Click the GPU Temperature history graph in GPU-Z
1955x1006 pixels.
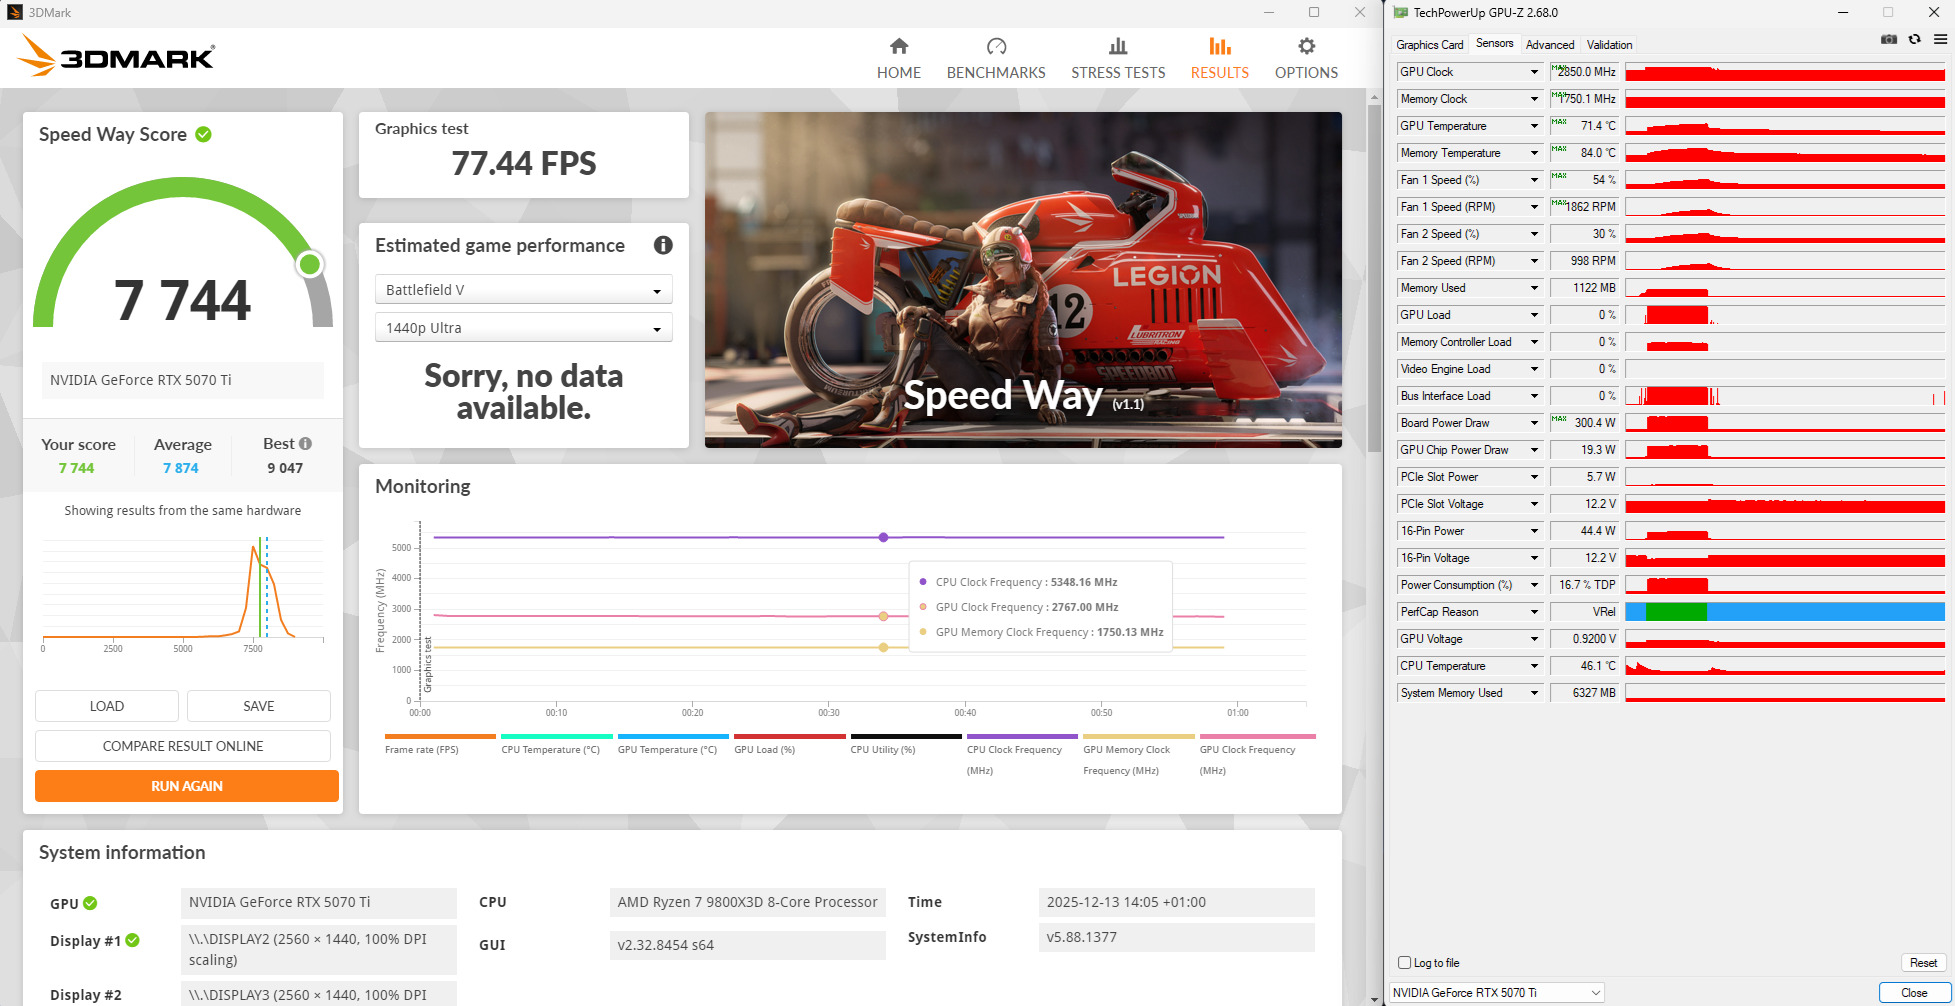tap(1785, 126)
